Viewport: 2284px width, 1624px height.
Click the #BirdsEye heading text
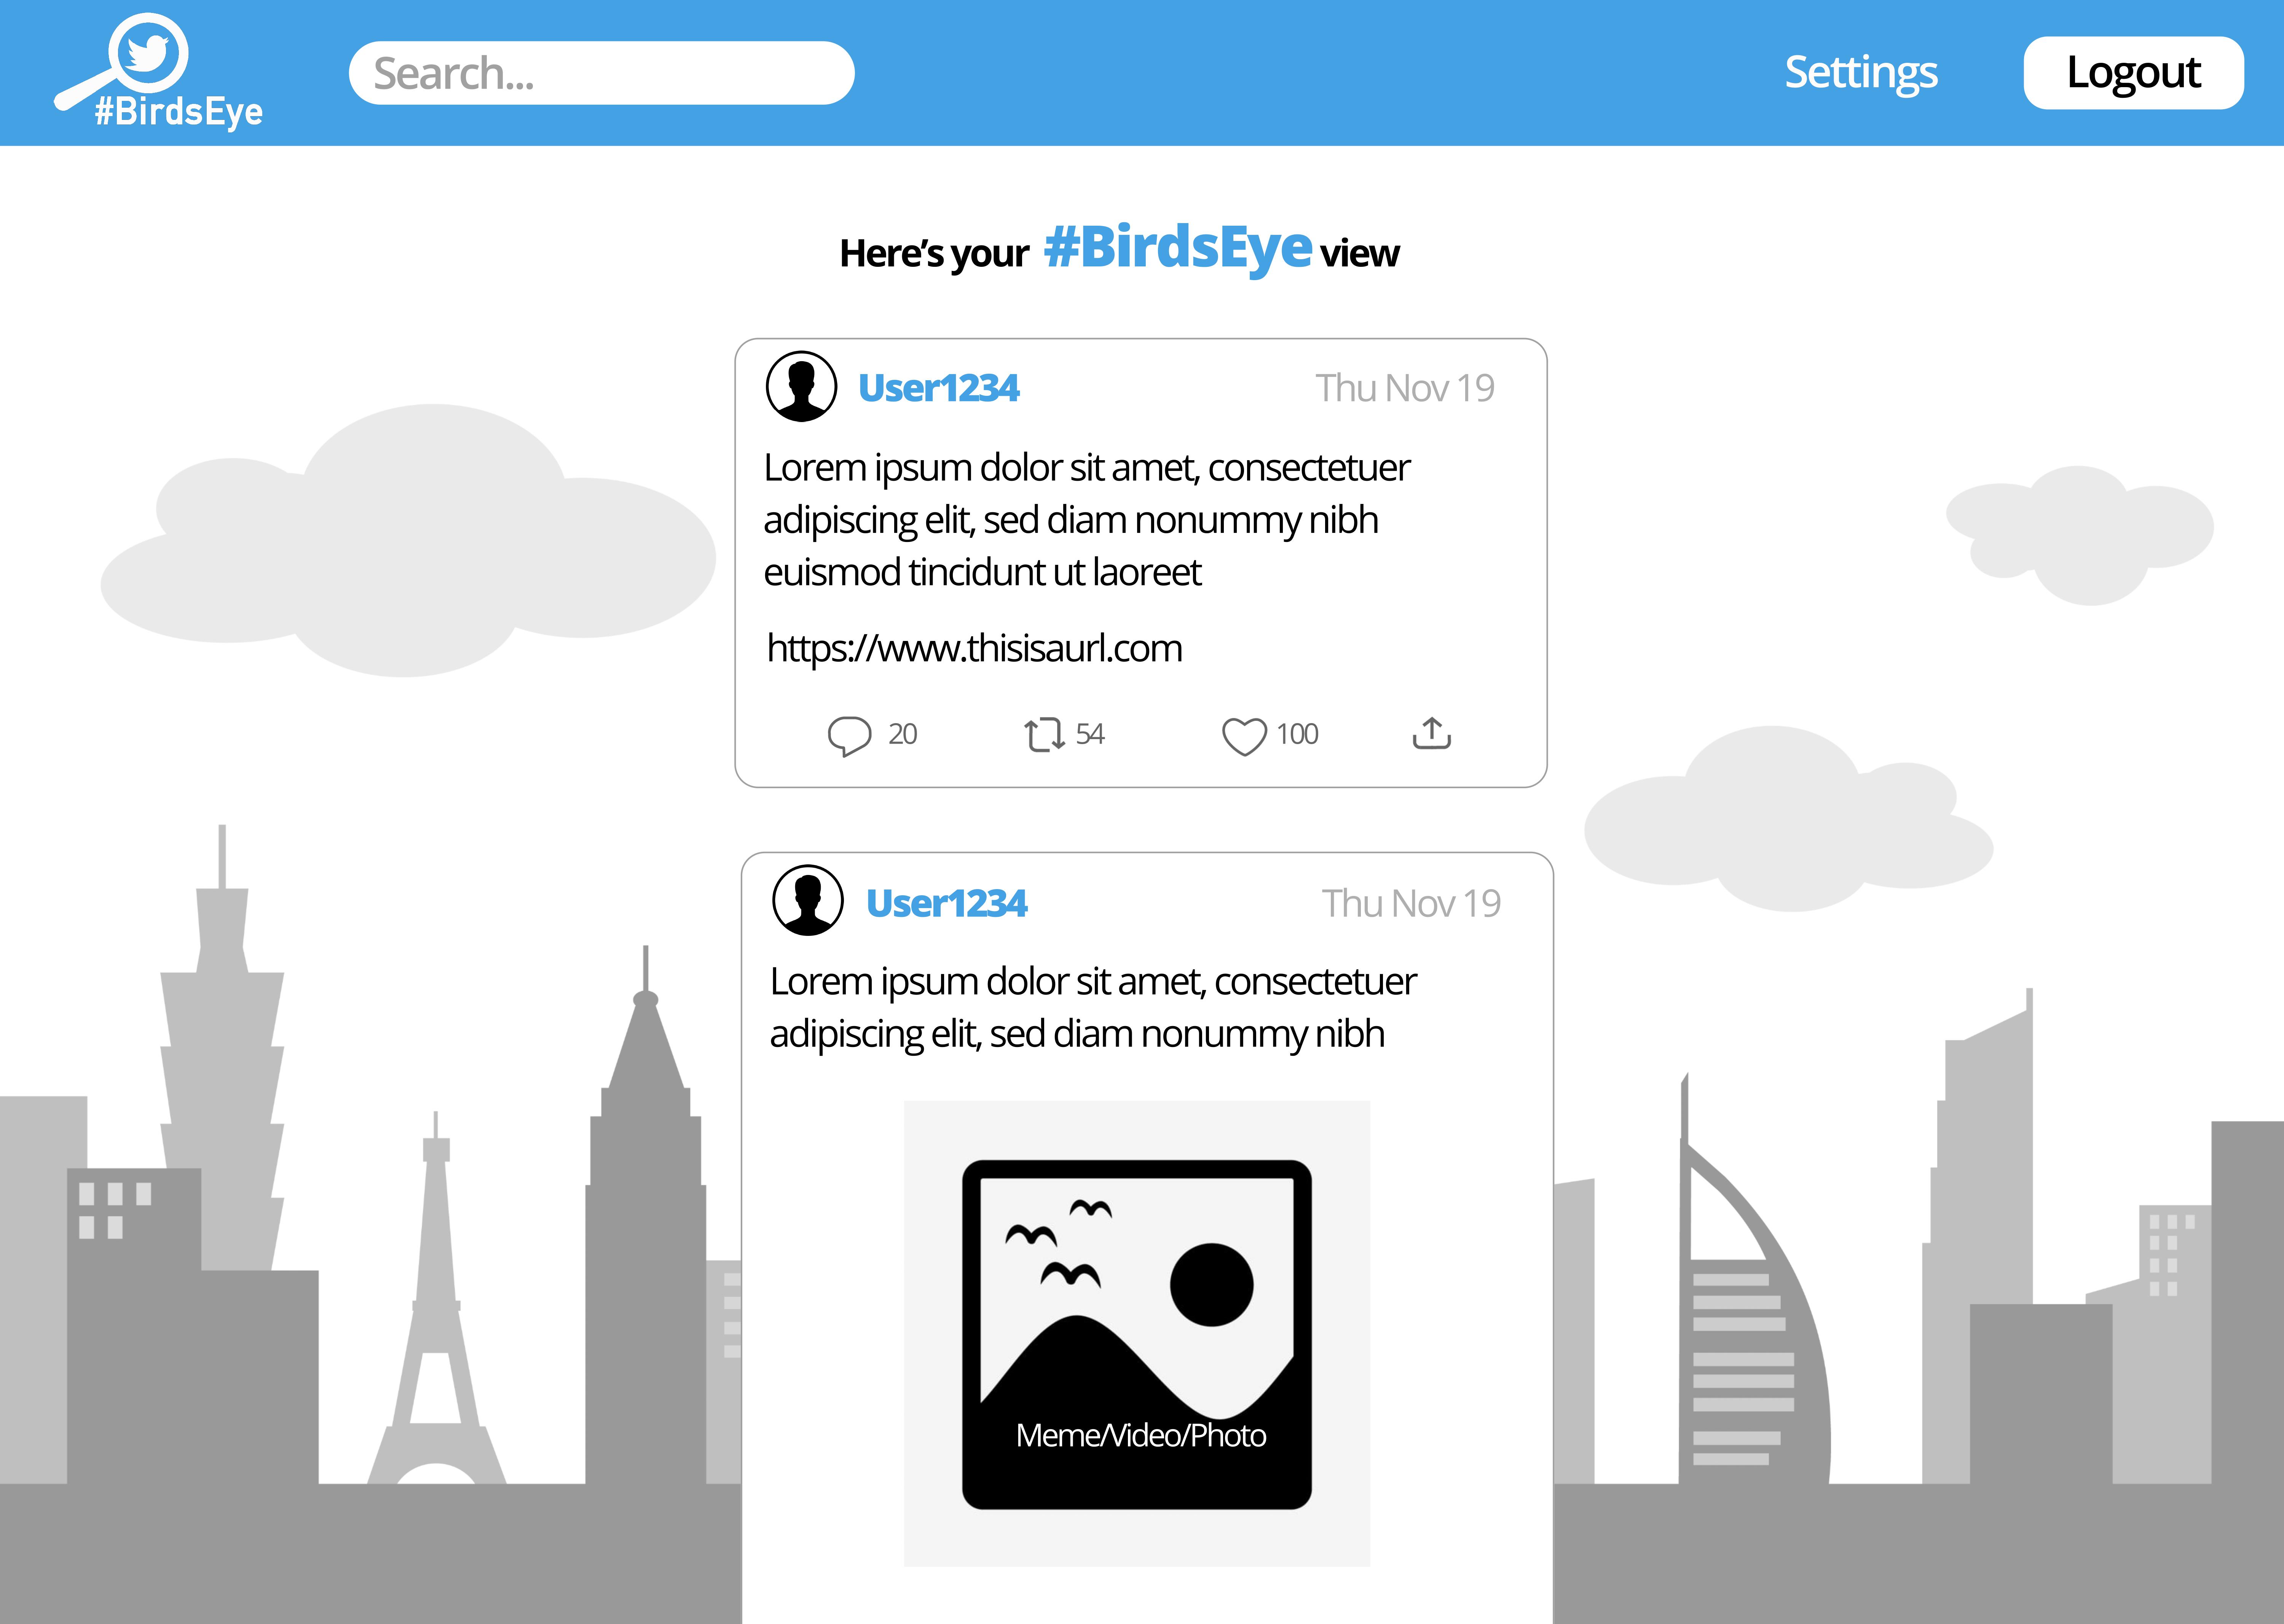coord(1177,248)
